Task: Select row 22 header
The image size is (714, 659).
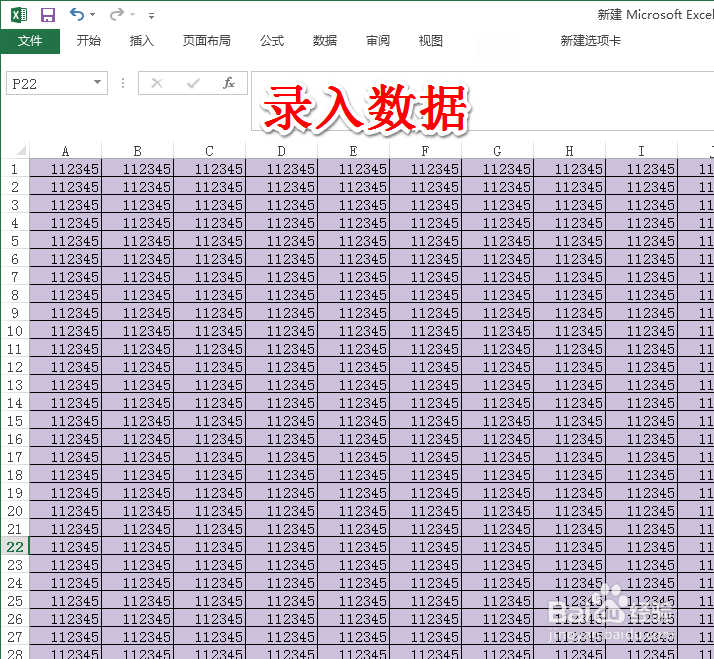Action: 15,547
